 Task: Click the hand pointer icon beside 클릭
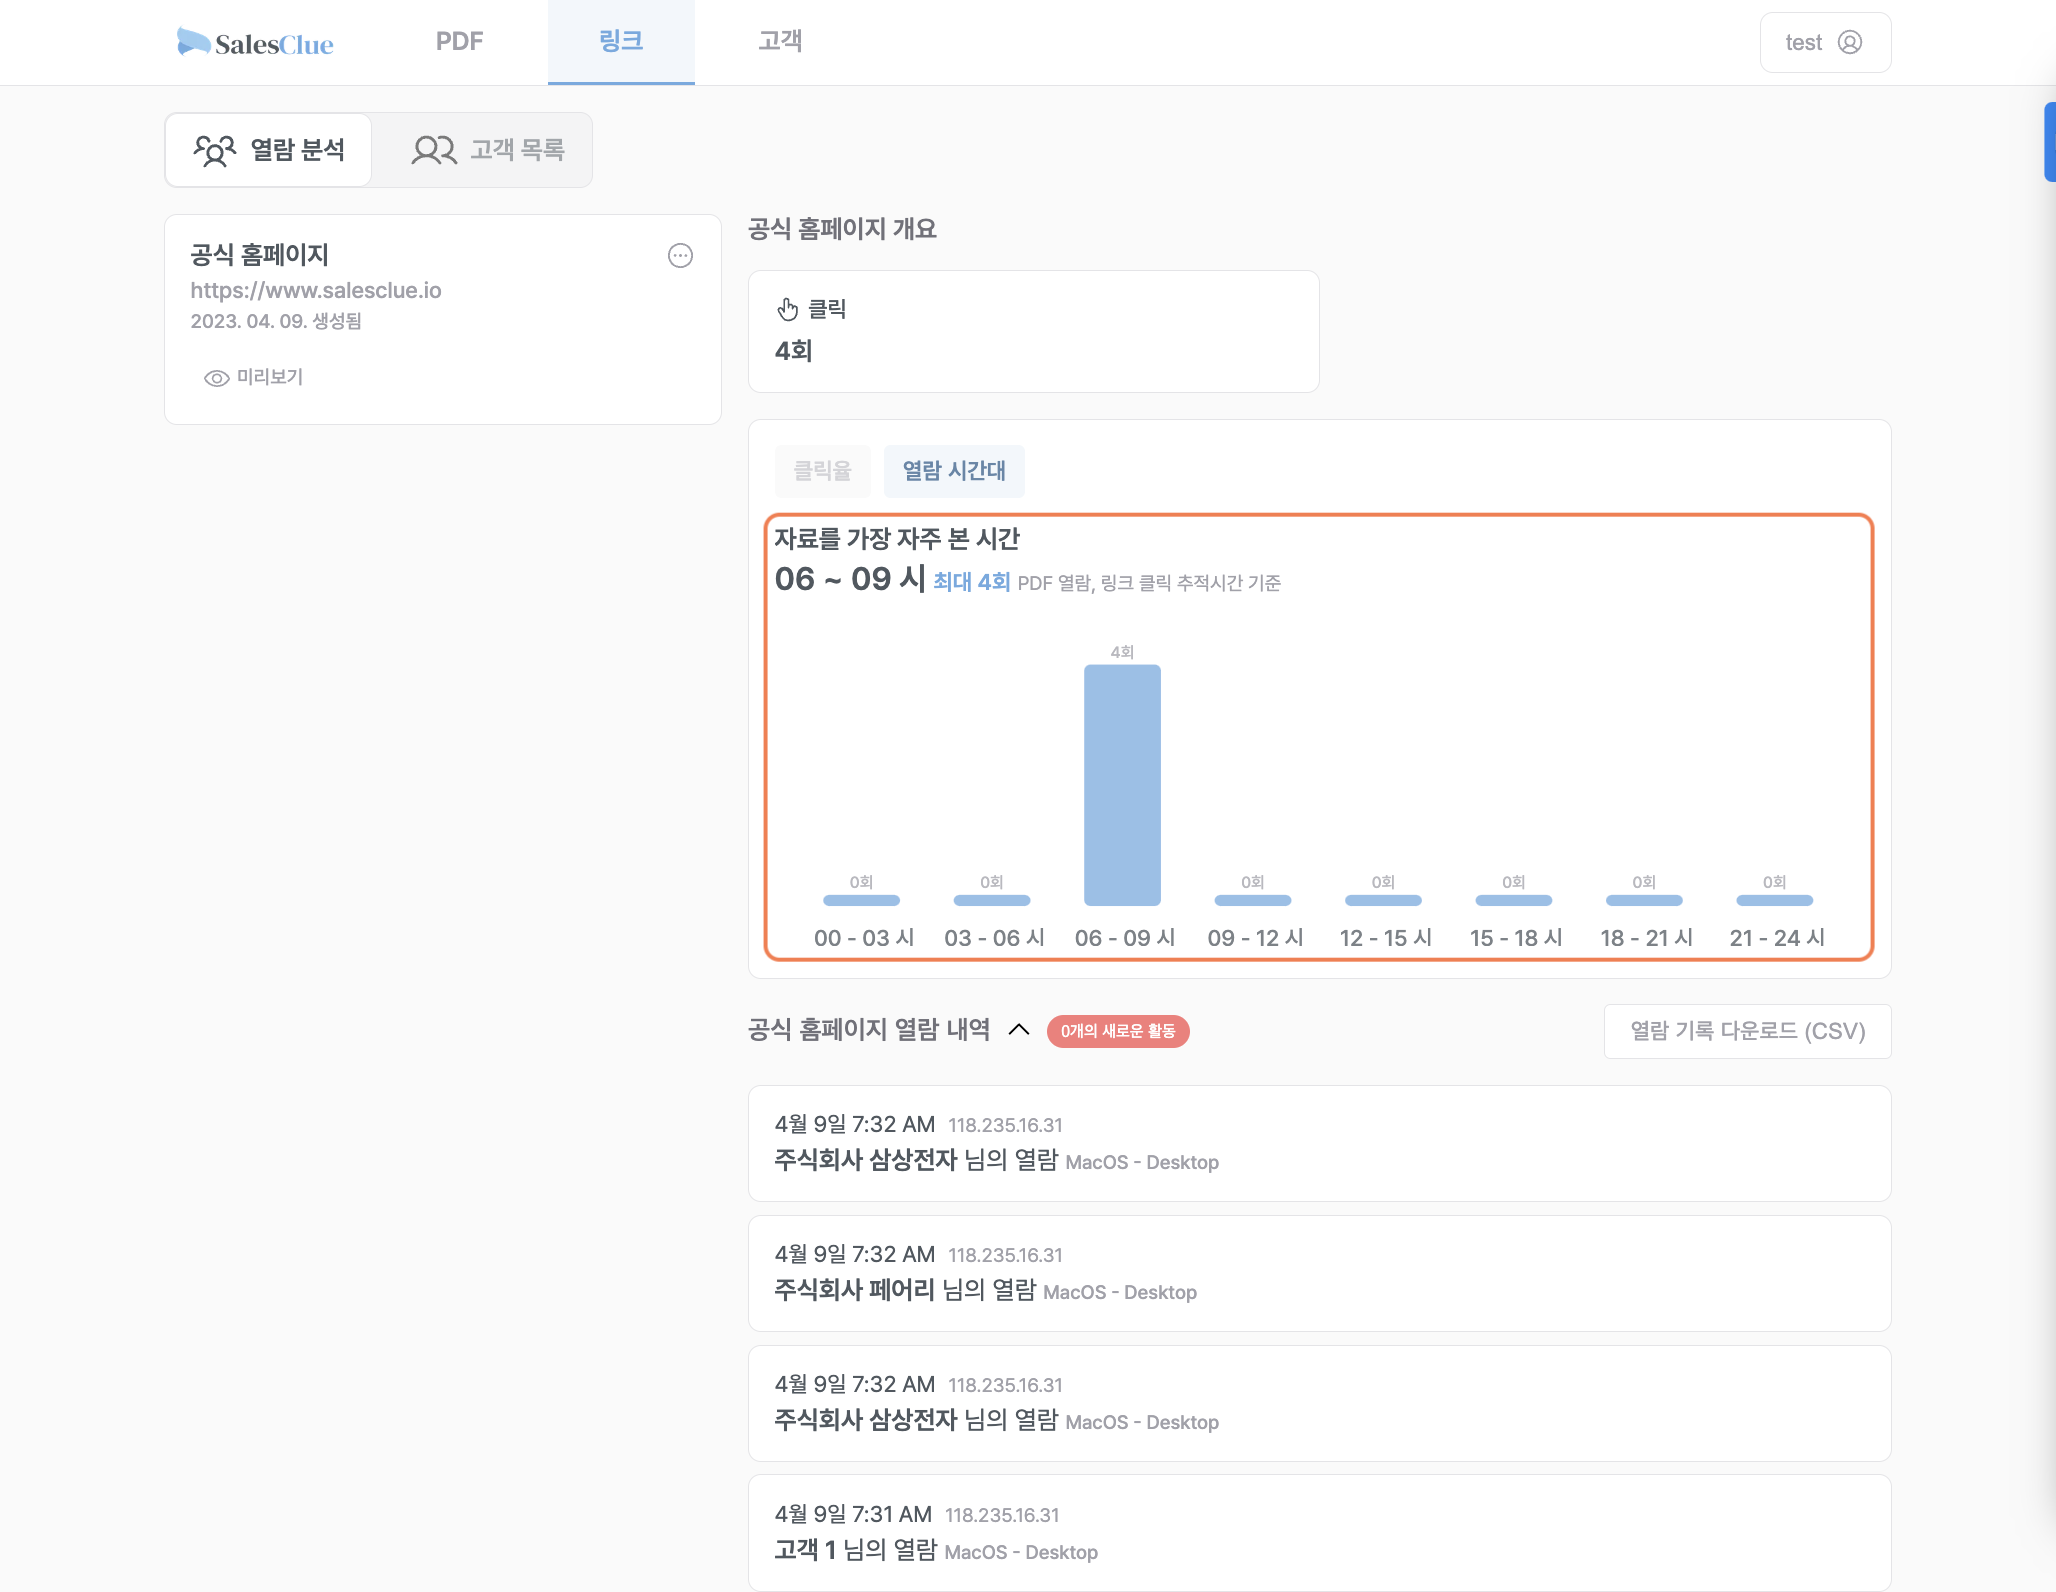click(788, 309)
